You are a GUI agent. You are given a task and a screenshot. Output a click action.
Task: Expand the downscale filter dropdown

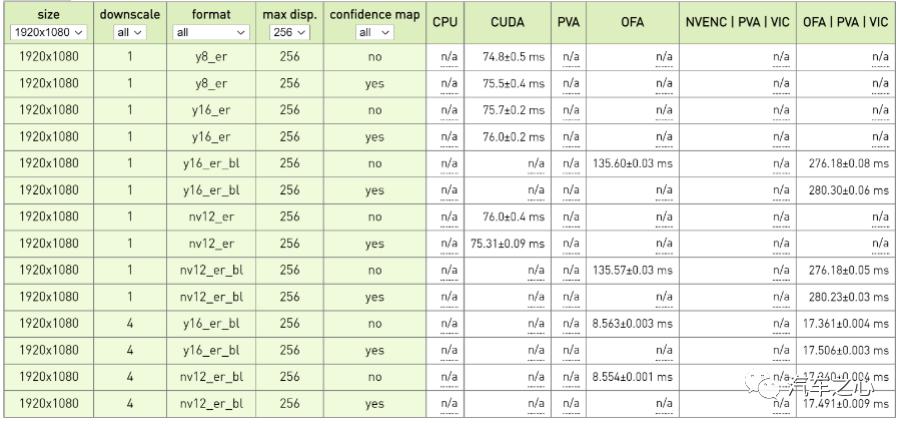(x=130, y=32)
